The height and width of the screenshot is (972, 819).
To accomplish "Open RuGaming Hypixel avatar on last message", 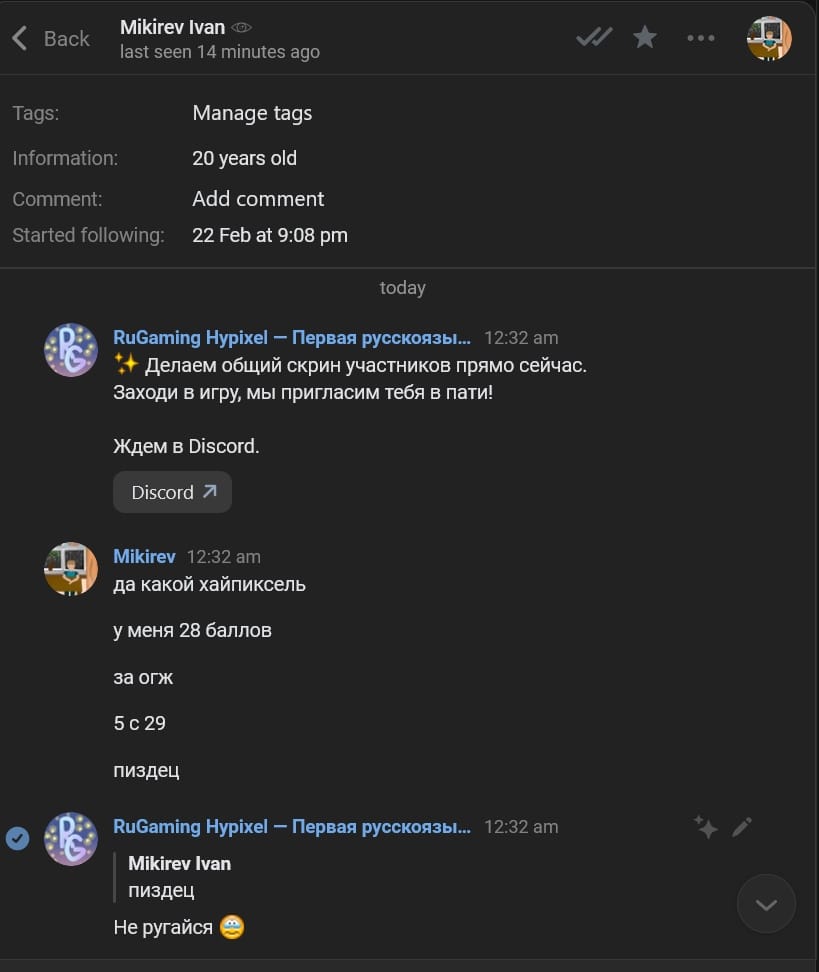I will [x=71, y=839].
